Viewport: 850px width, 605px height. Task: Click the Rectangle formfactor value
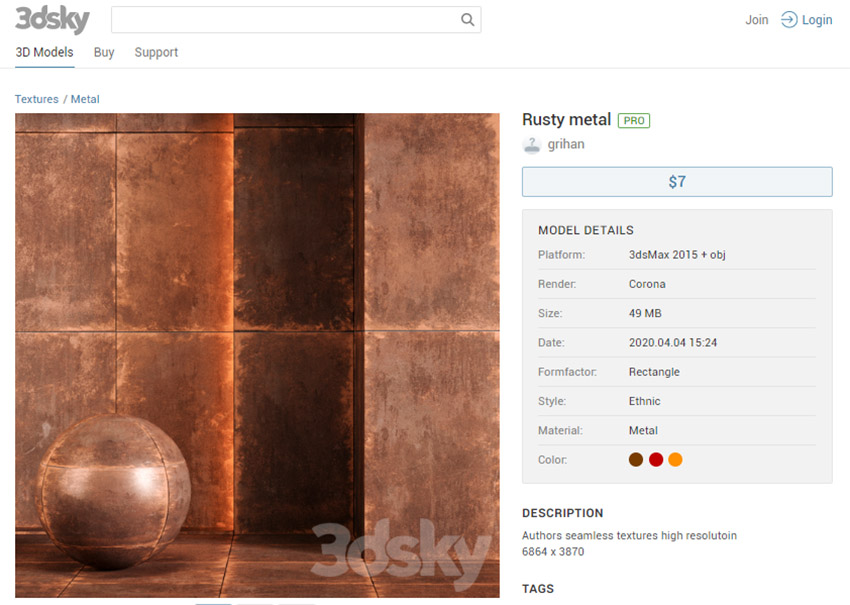point(654,372)
